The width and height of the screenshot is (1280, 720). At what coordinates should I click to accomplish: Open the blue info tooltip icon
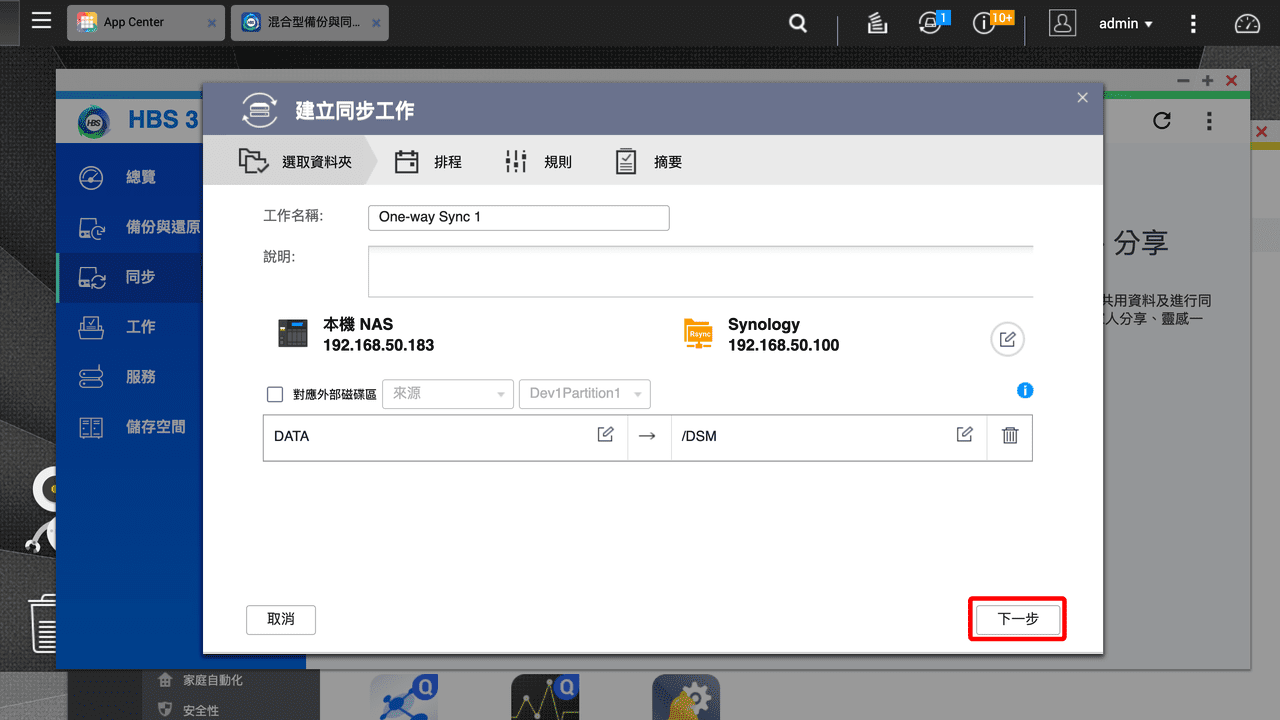1025,391
